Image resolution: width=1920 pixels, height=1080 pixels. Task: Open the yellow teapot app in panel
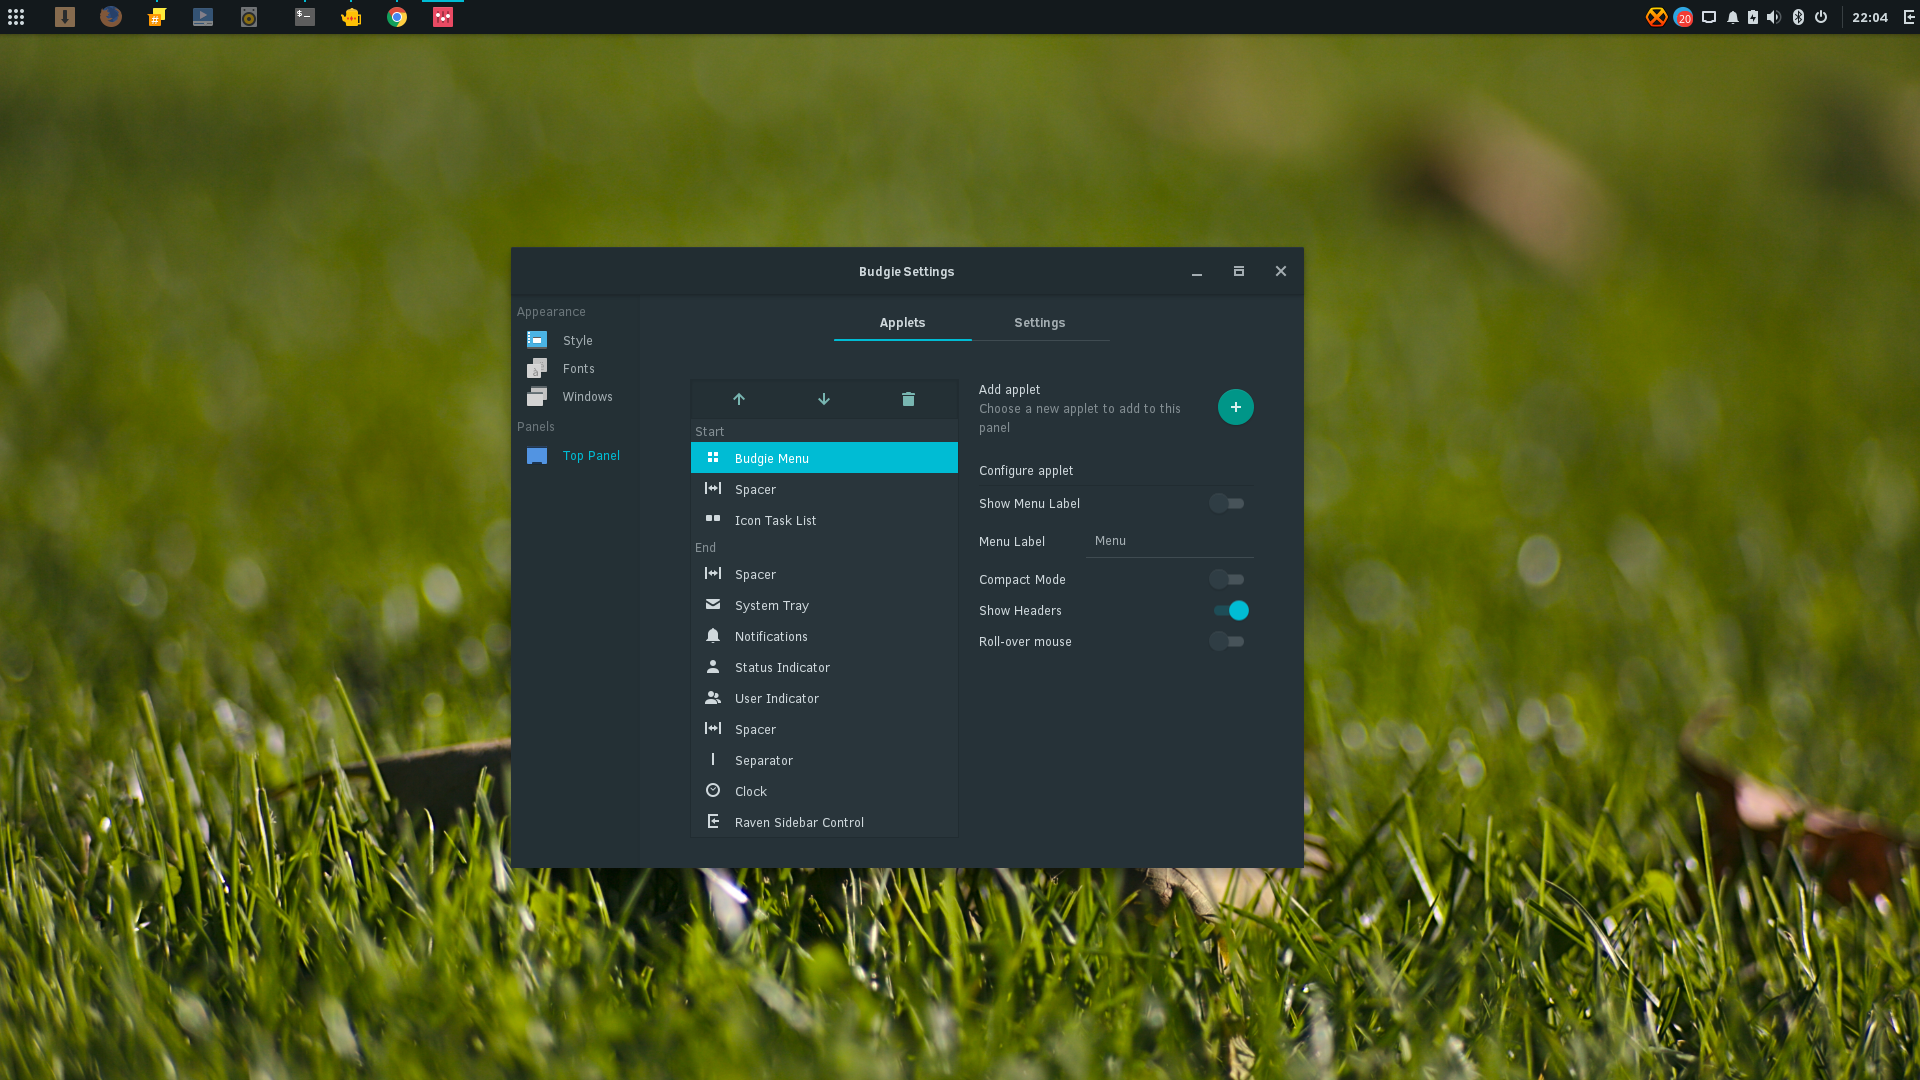pyautogui.click(x=351, y=17)
